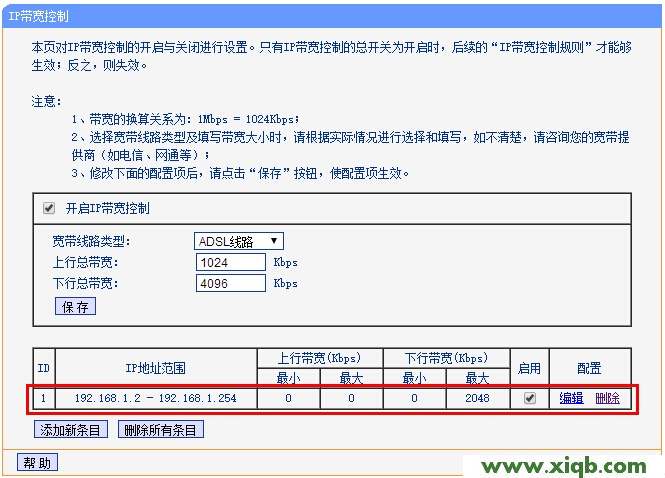
Task: Click the 删除 link for rule 1
Action: [607, 398]
